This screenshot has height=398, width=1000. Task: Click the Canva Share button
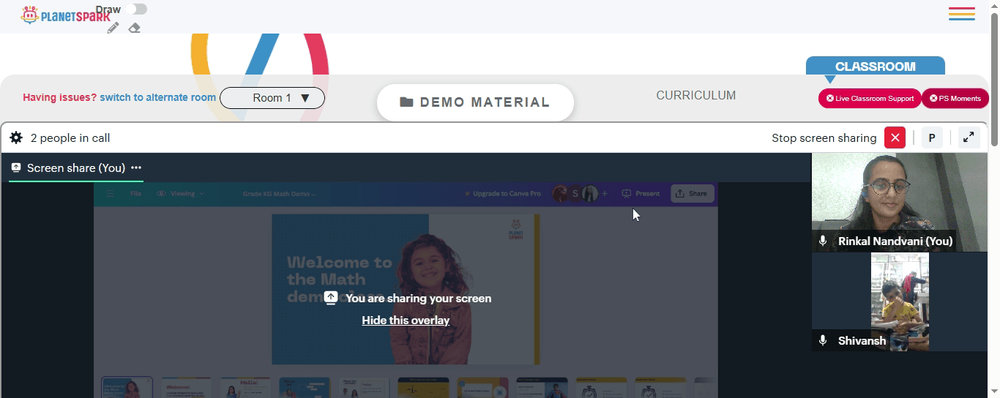(x=692, y=193)
